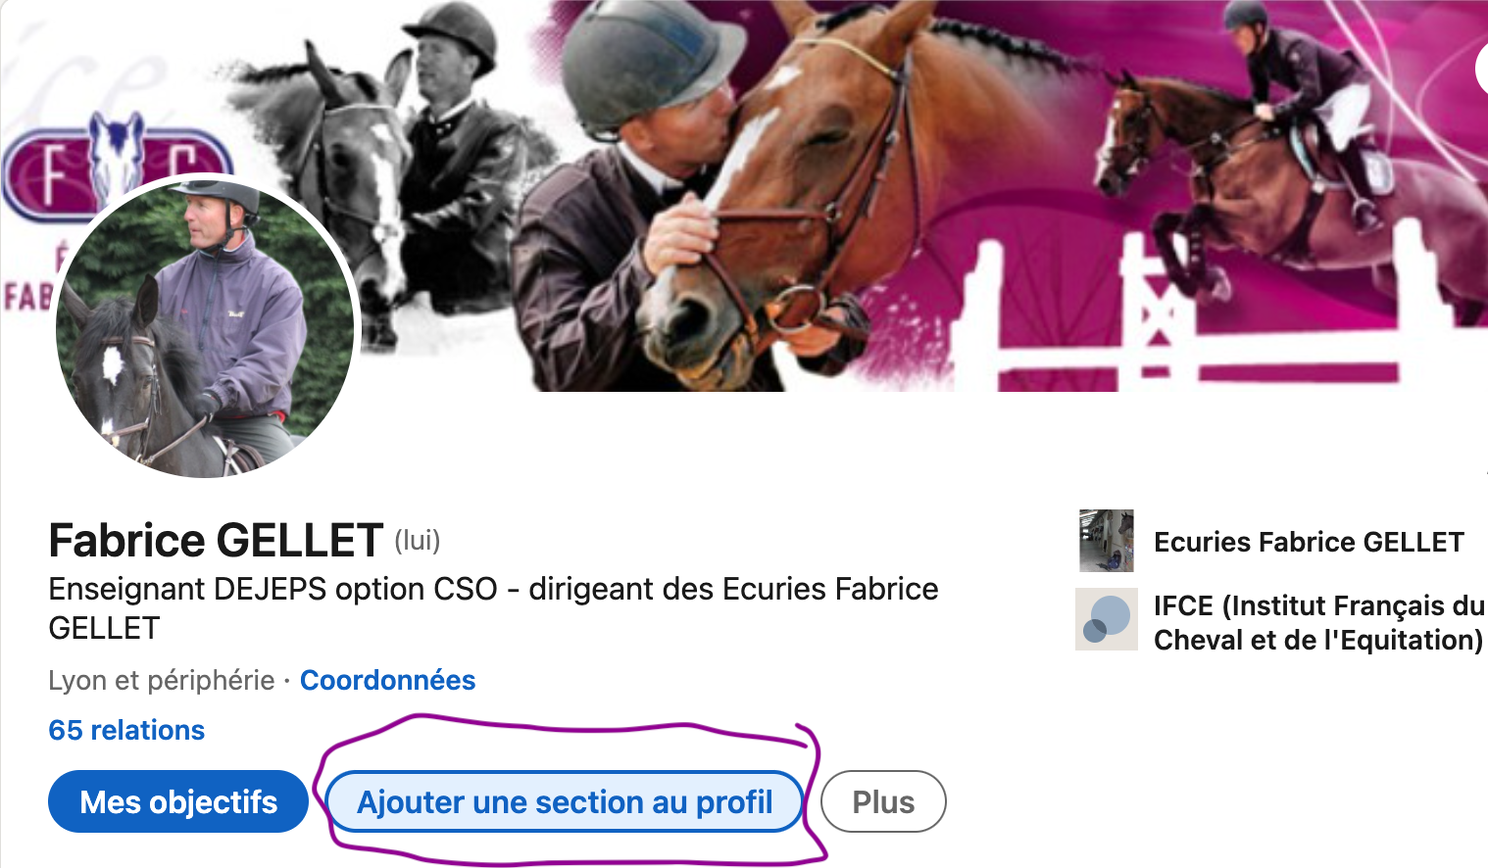Click the (lui) pronoun label
This screenshot has height=868, width=1488.
point(417,541)
